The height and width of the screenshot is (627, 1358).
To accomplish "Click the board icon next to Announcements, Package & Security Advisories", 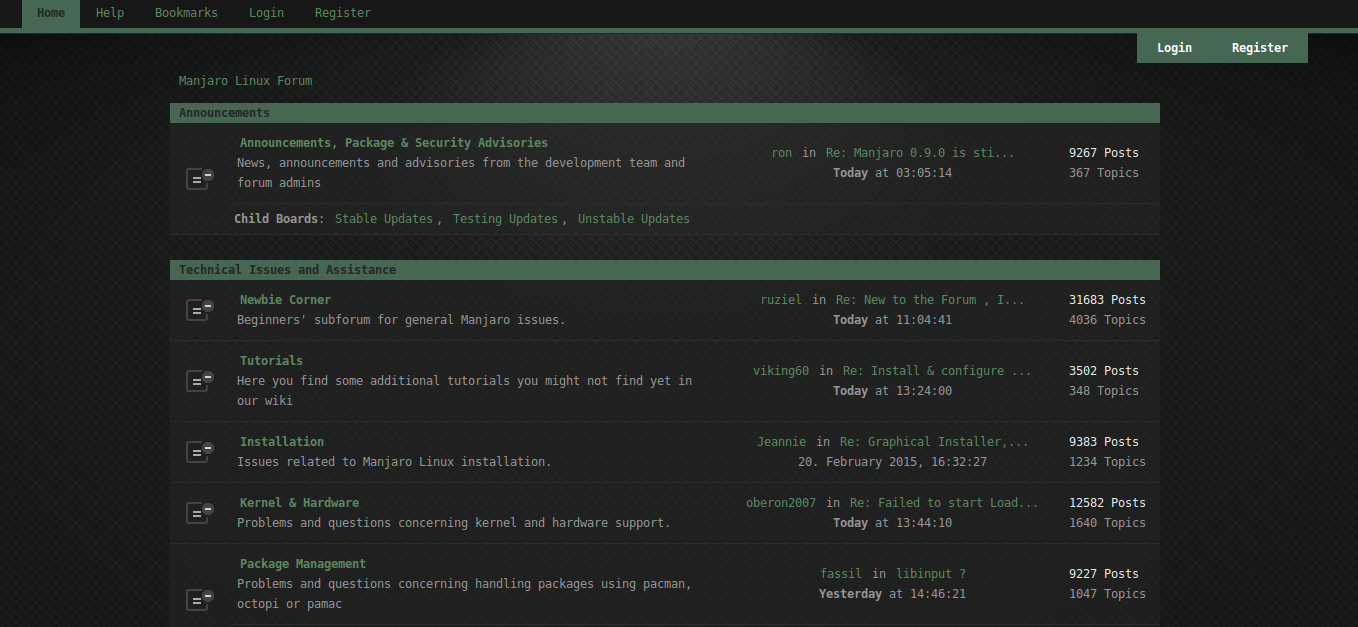I will pos(199,178).
